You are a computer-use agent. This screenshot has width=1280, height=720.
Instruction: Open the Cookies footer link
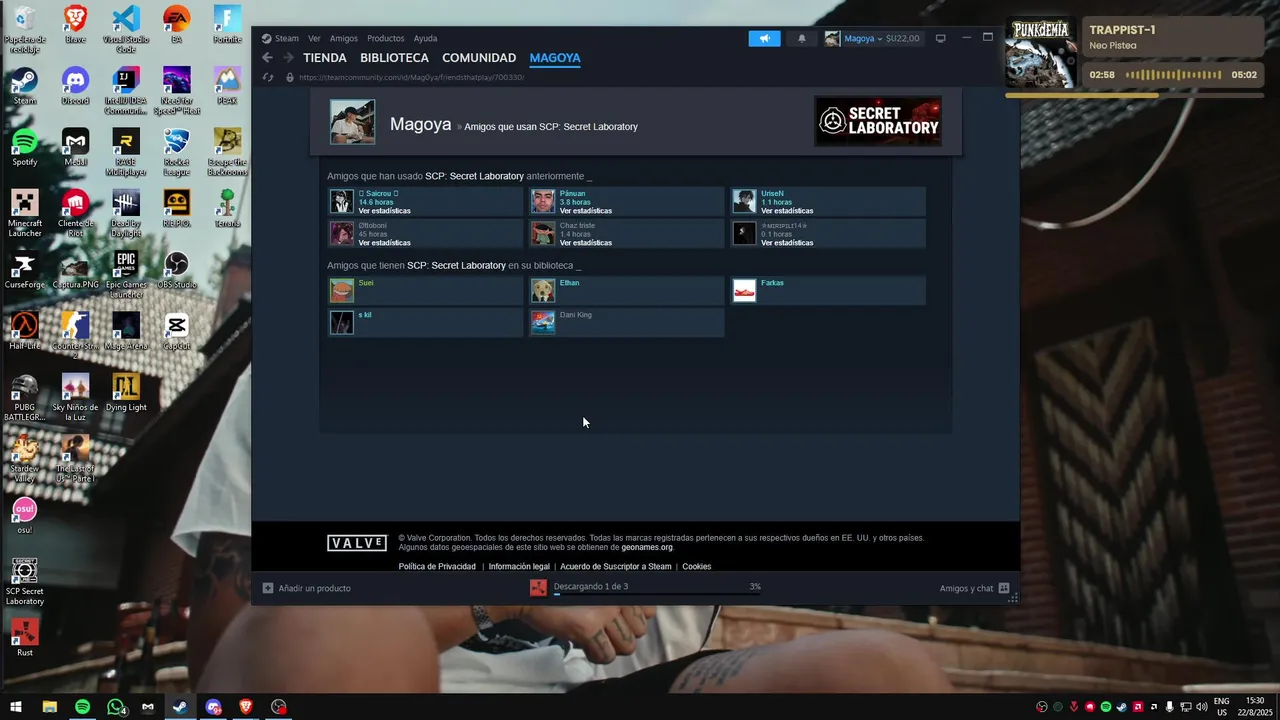pos(697,567)
